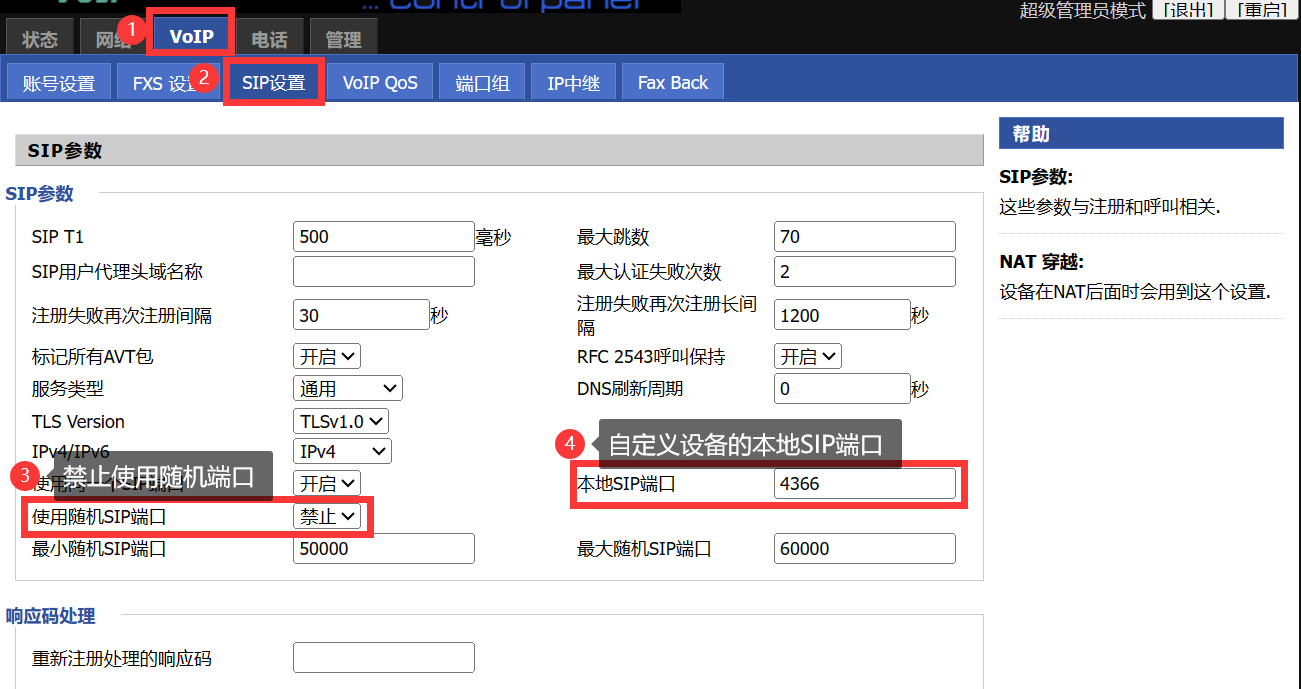Click the 本地SIP端口 input field
Image resolution: width=1301 pixels, height=689 pixels.
click(864, 484)
